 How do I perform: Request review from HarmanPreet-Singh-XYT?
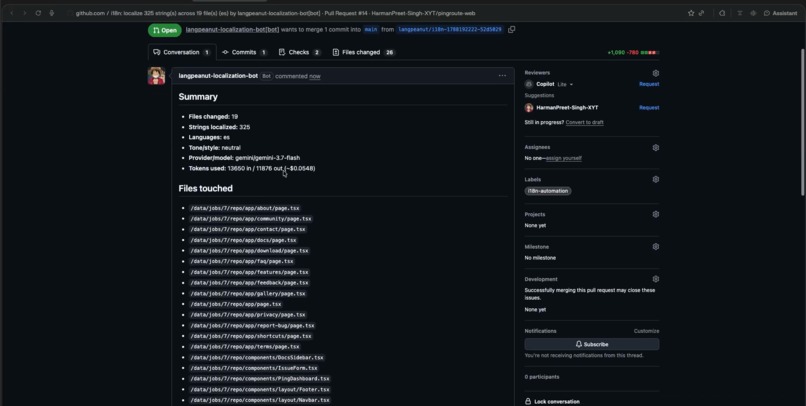(x=649, y=108)
